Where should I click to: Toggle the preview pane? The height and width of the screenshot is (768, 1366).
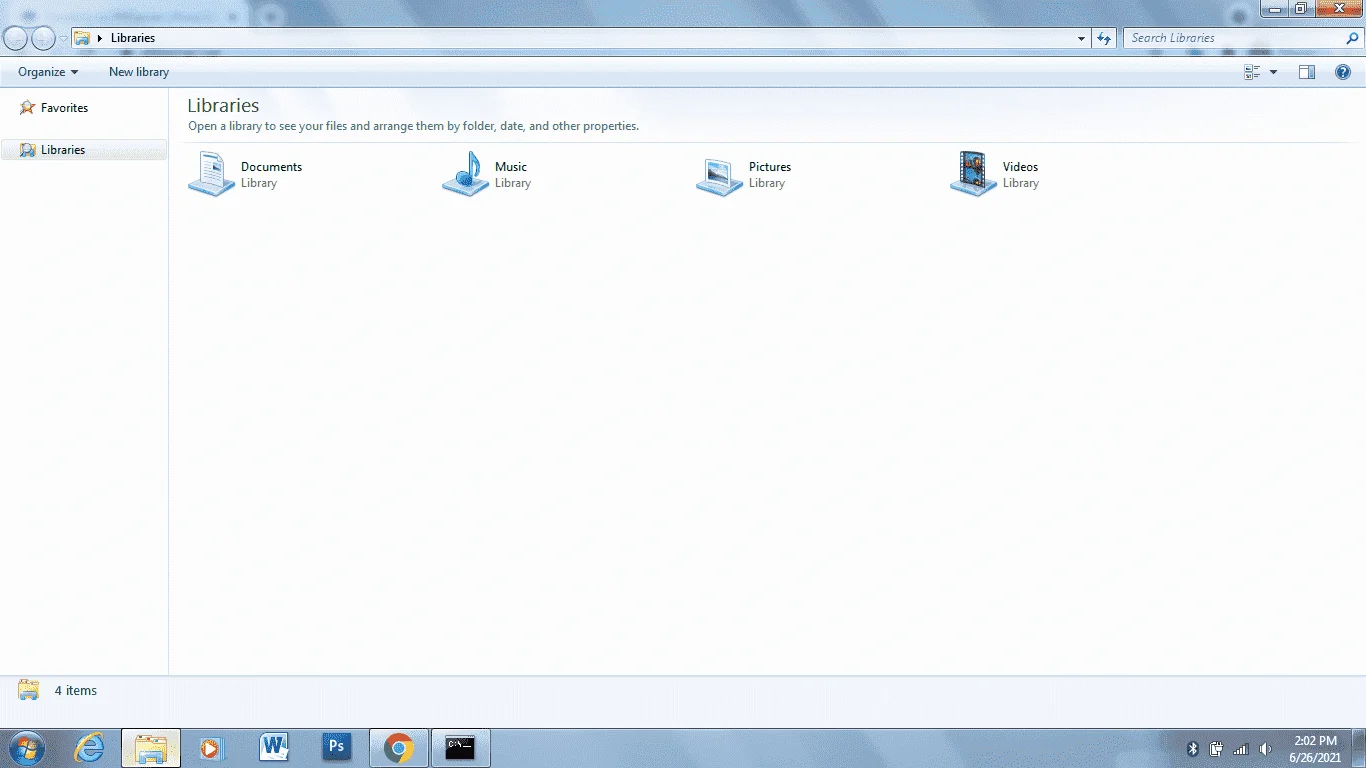click(1307, 72)
